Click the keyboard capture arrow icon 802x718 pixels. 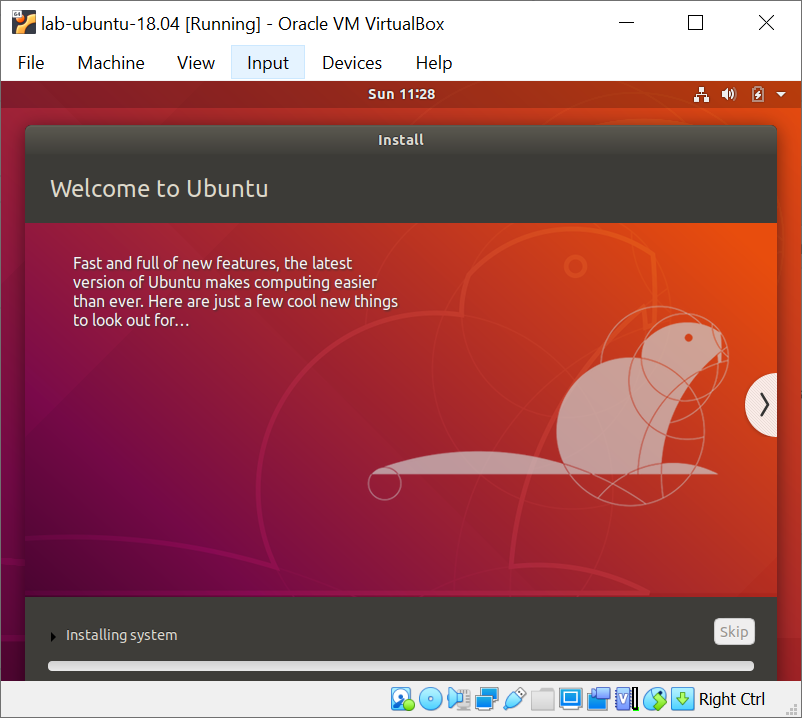pyautogui.click(x=682, y=699)
